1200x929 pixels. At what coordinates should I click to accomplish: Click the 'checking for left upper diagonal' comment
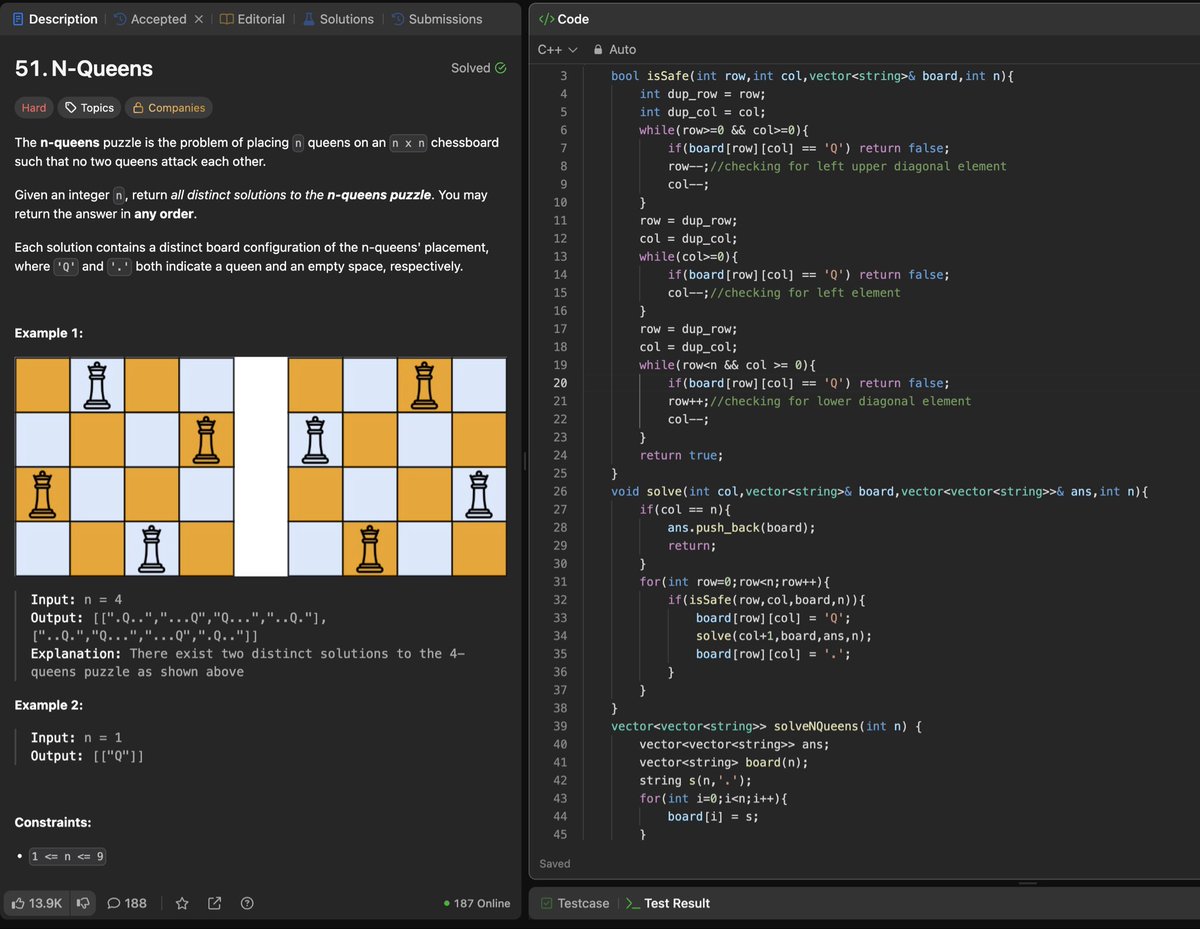click(858, 166)
